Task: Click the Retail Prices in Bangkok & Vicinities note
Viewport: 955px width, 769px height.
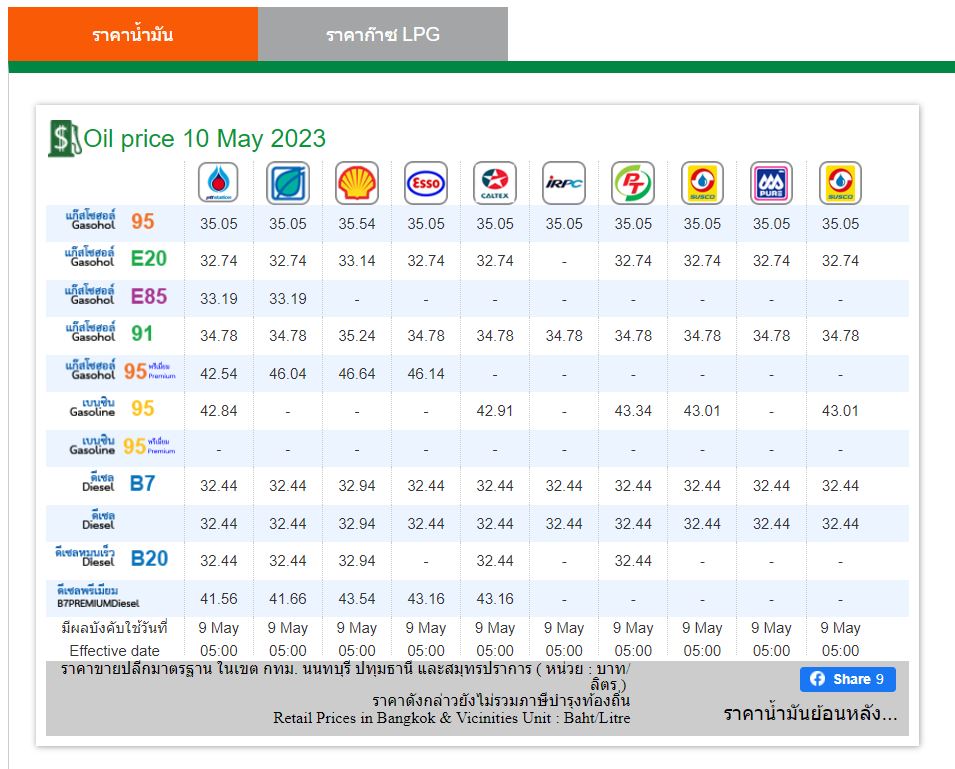Action: 451,718
